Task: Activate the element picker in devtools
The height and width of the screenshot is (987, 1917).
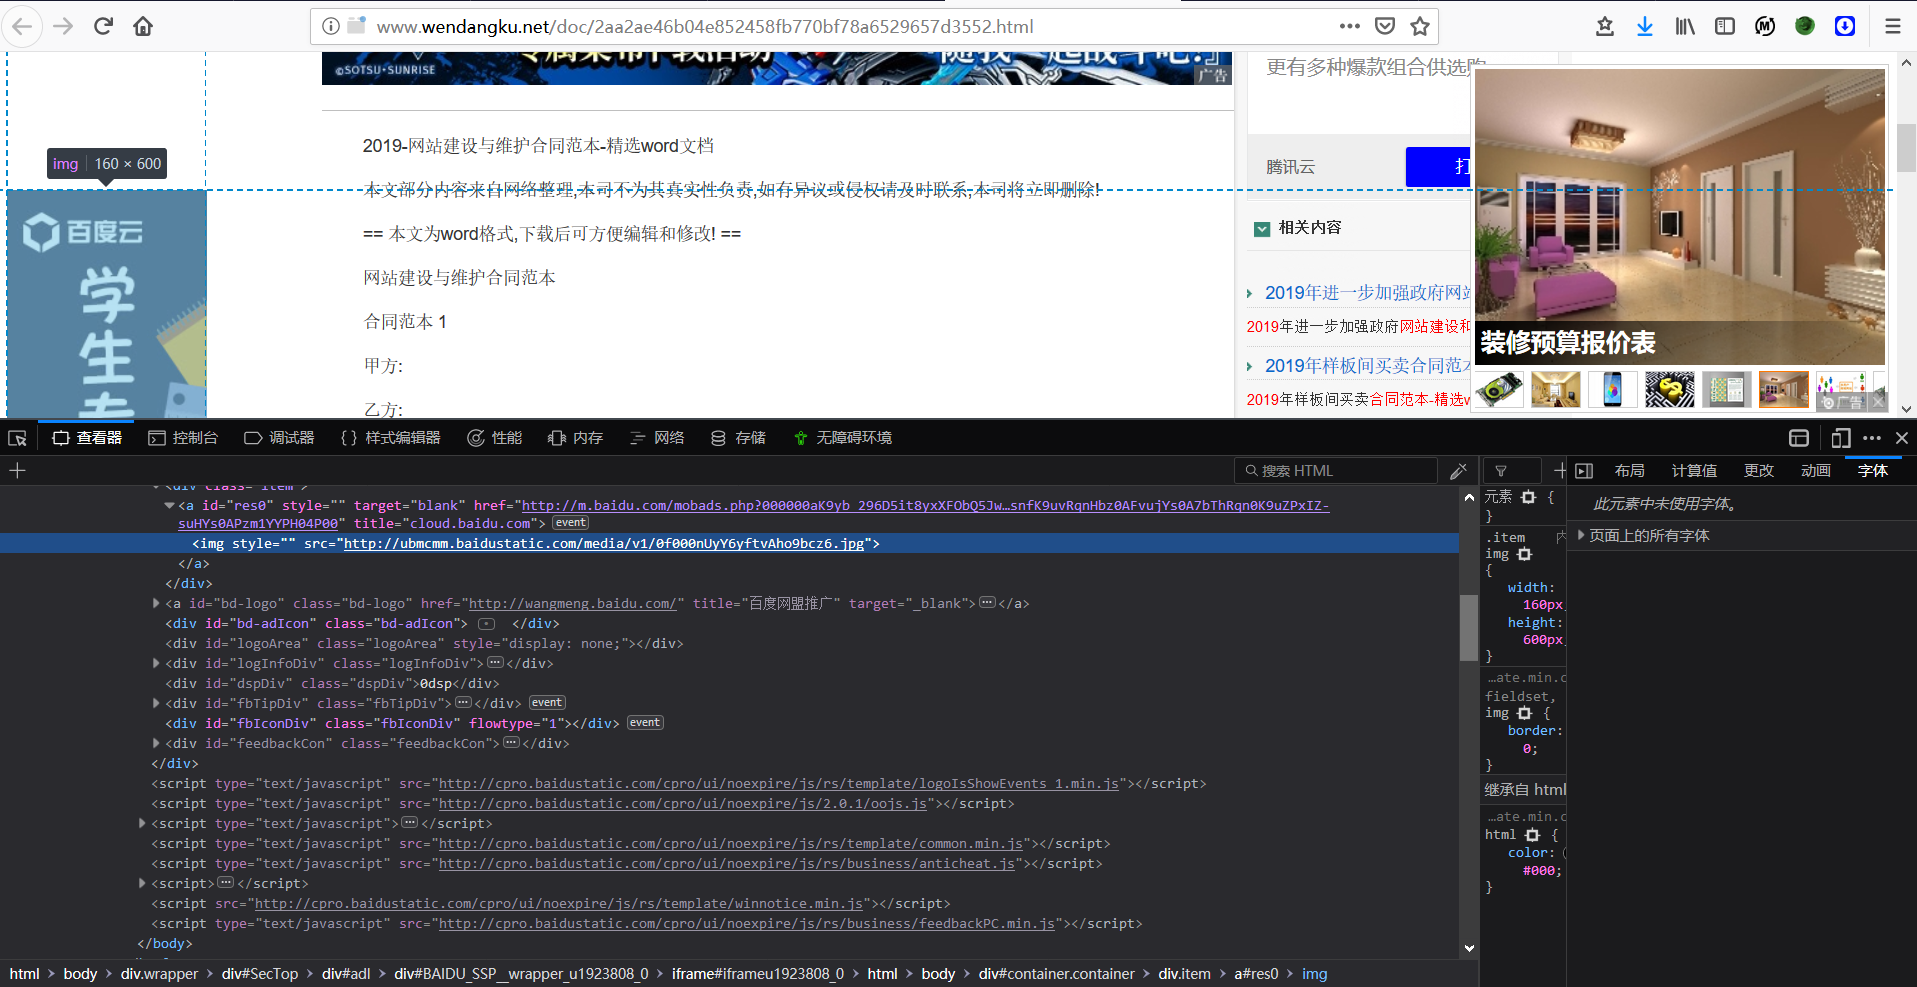Action: pyautogui.click(x=17, y=438)
